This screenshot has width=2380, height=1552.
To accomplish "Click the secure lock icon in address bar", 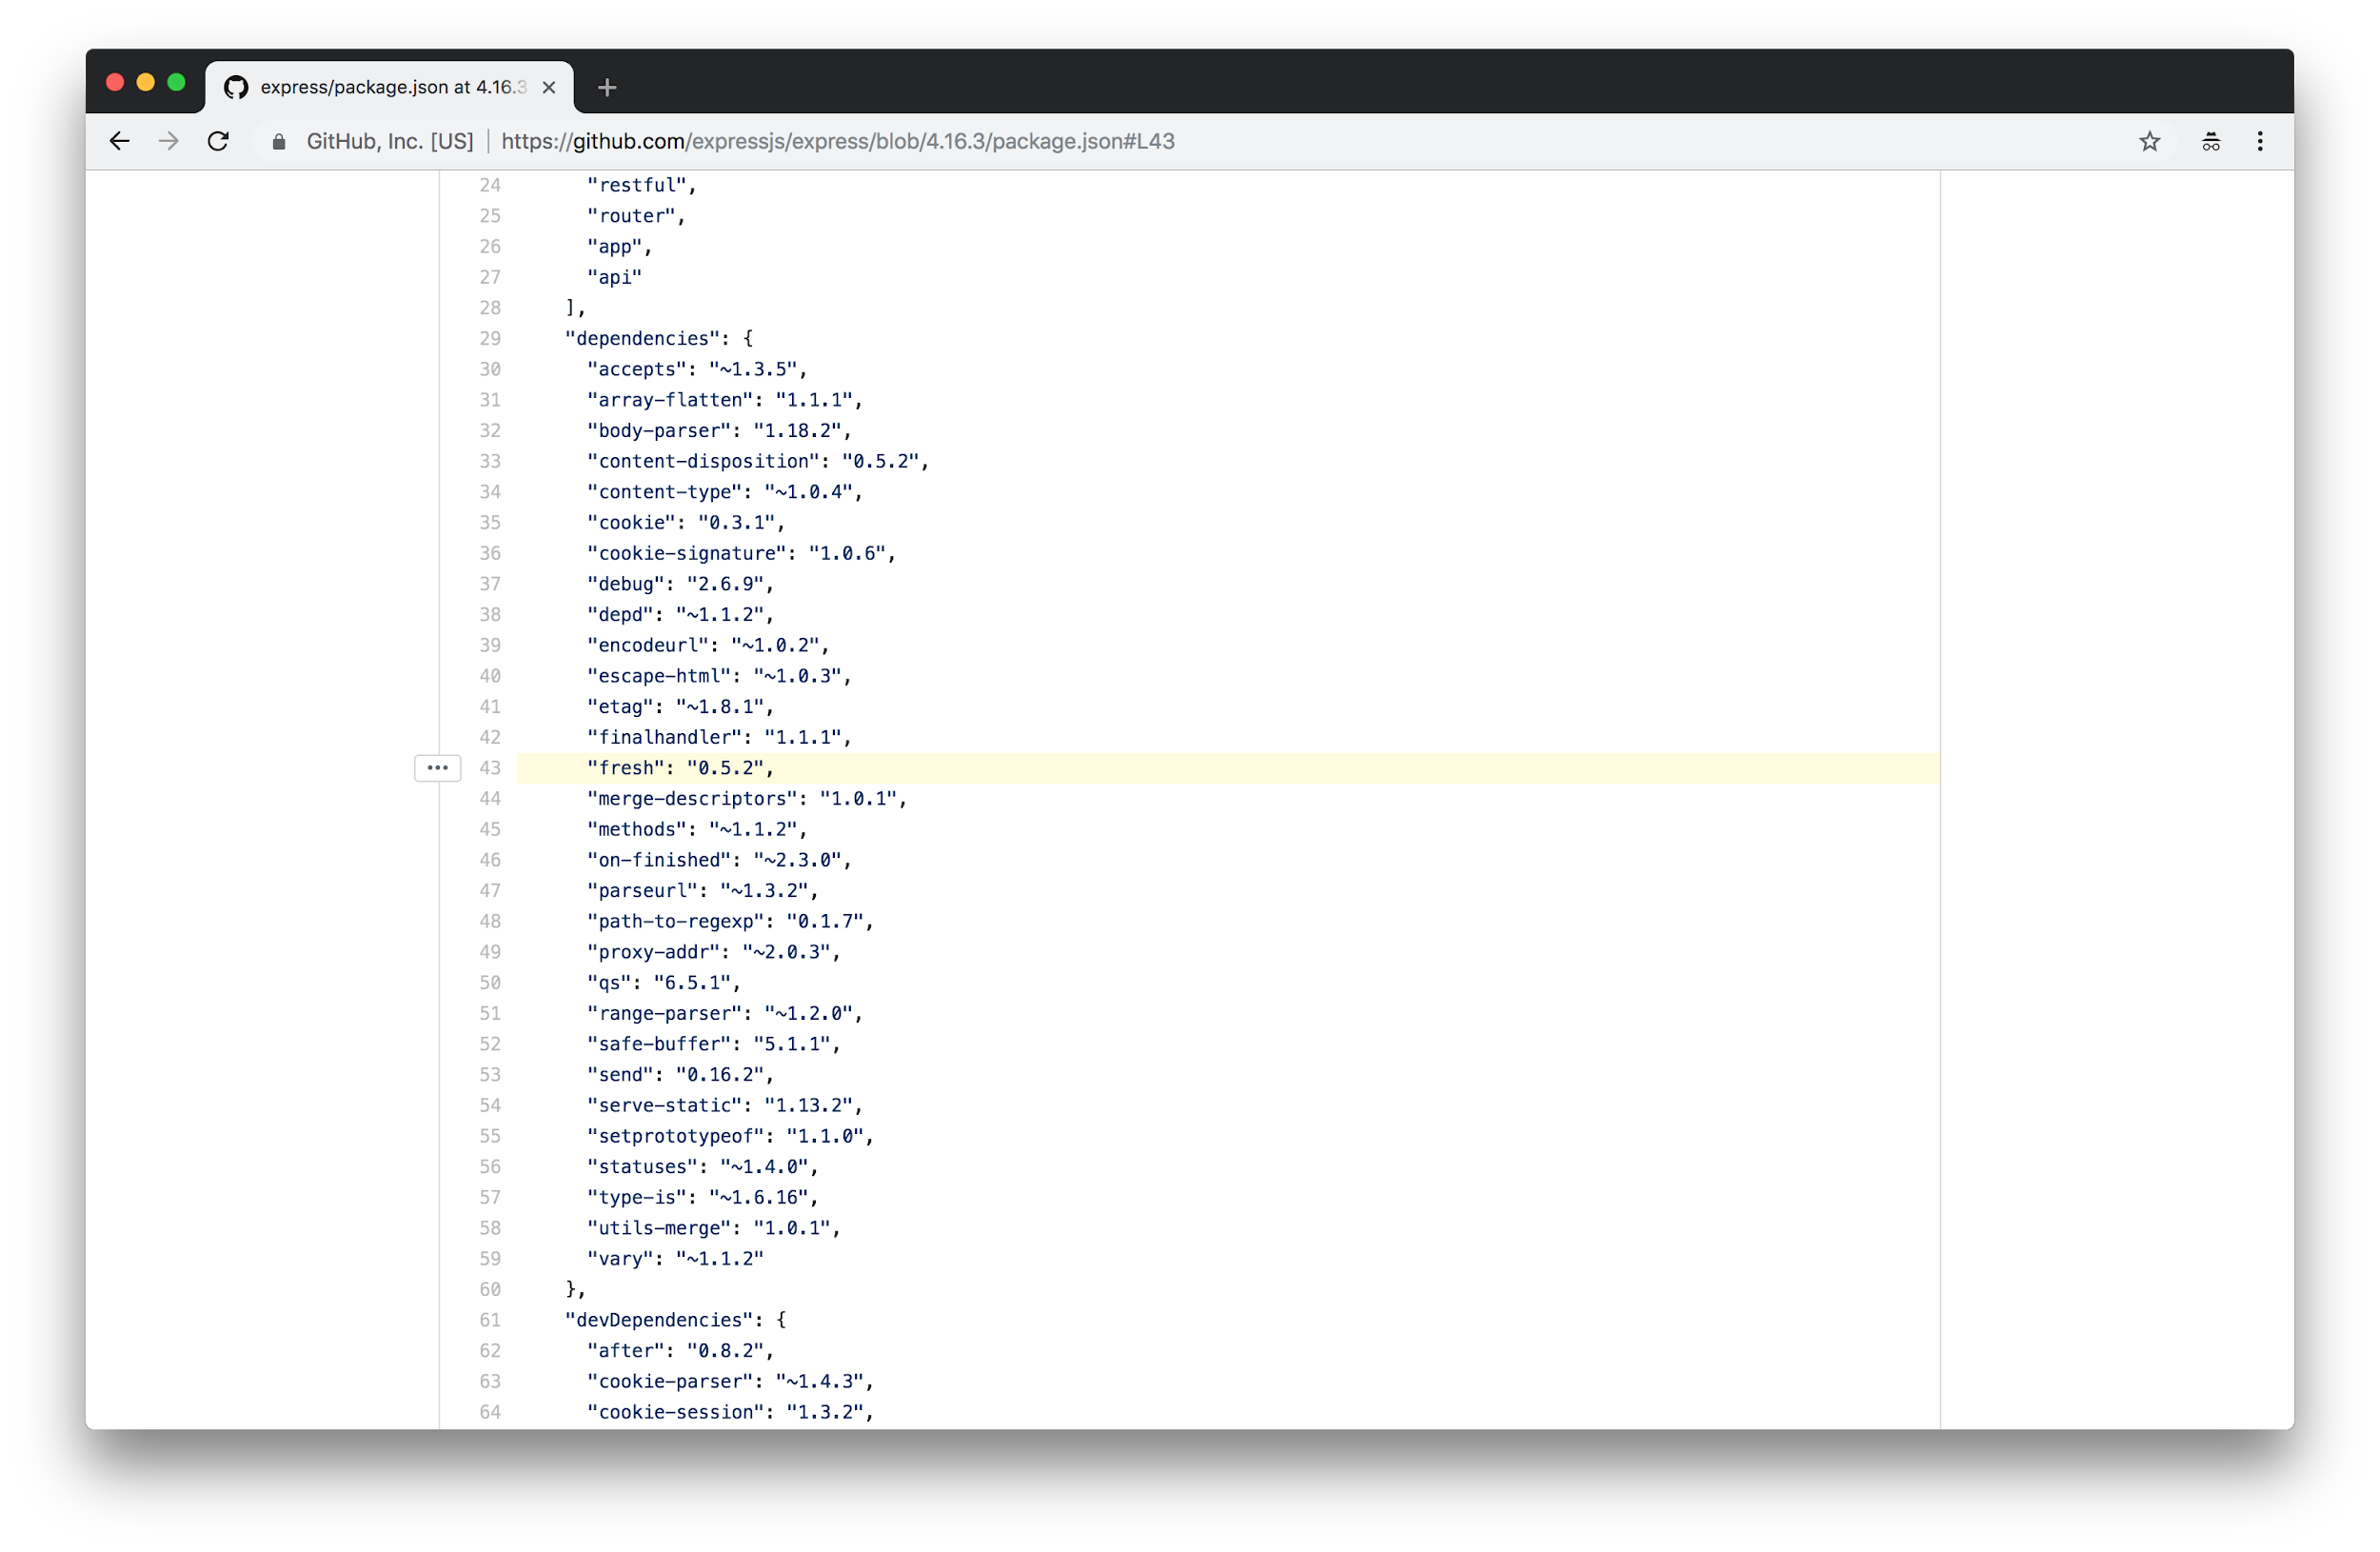I will point(279,142).
